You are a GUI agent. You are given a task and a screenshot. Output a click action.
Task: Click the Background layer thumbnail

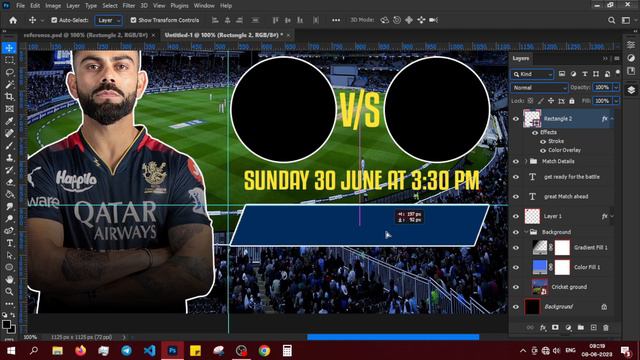(x=532, y=307)
